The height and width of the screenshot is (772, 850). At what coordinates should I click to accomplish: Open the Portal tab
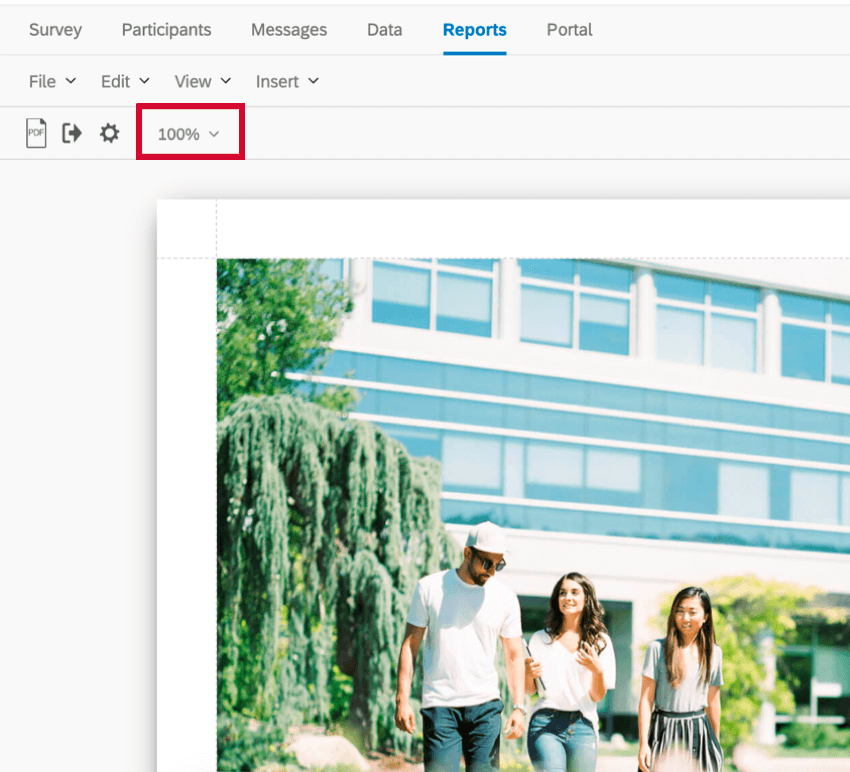click(569, 30)
